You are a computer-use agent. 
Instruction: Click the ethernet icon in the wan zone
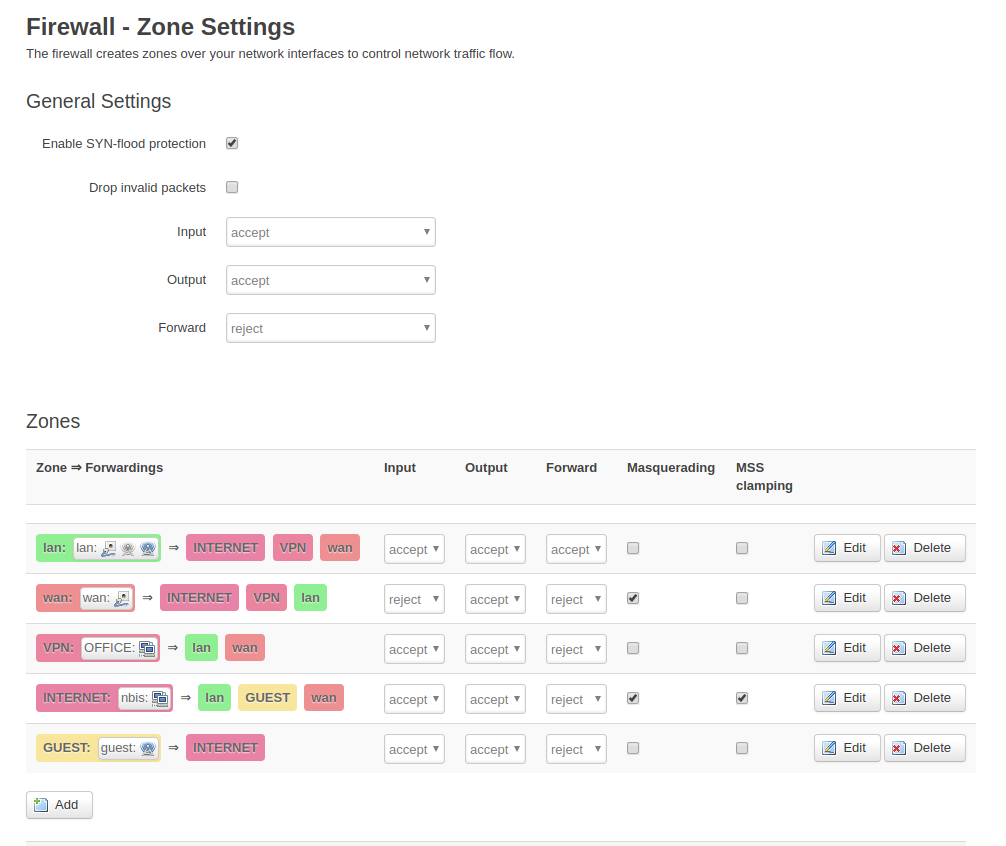(122, 598)
